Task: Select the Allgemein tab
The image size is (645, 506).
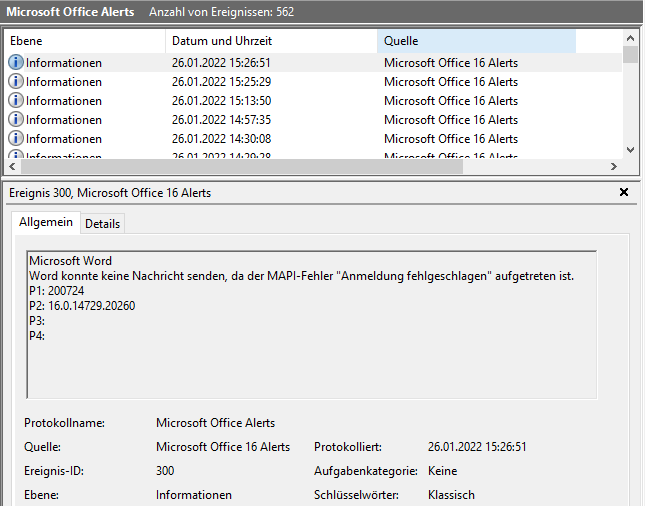Action: 46,223
